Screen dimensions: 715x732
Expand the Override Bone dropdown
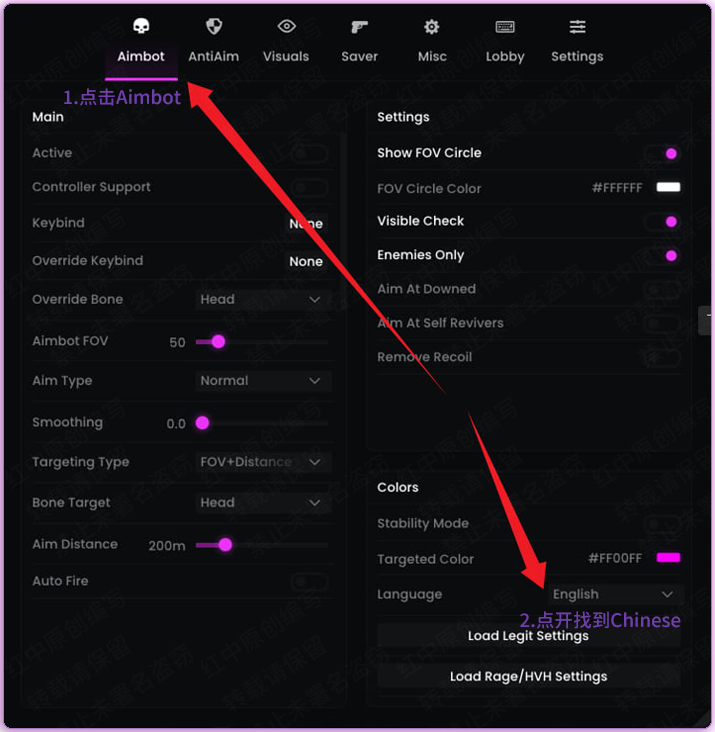click(x=264, y=299)
